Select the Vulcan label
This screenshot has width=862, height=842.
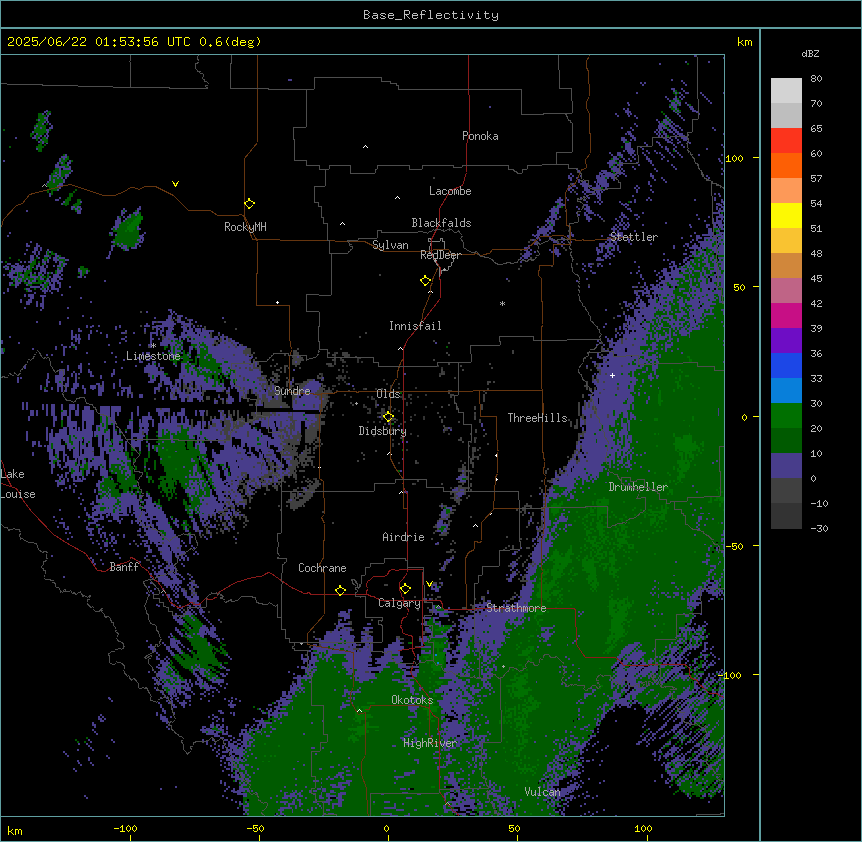point(543,792)
